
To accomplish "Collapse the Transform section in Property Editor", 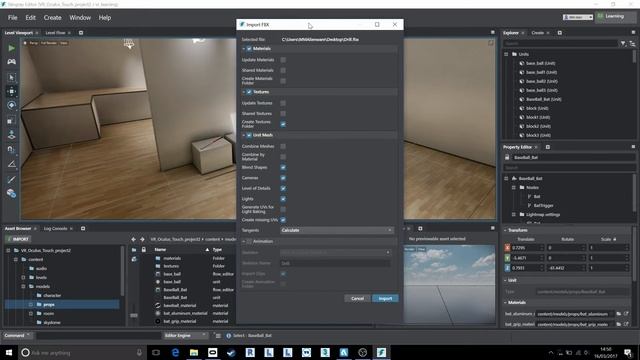I will point(505,230).
